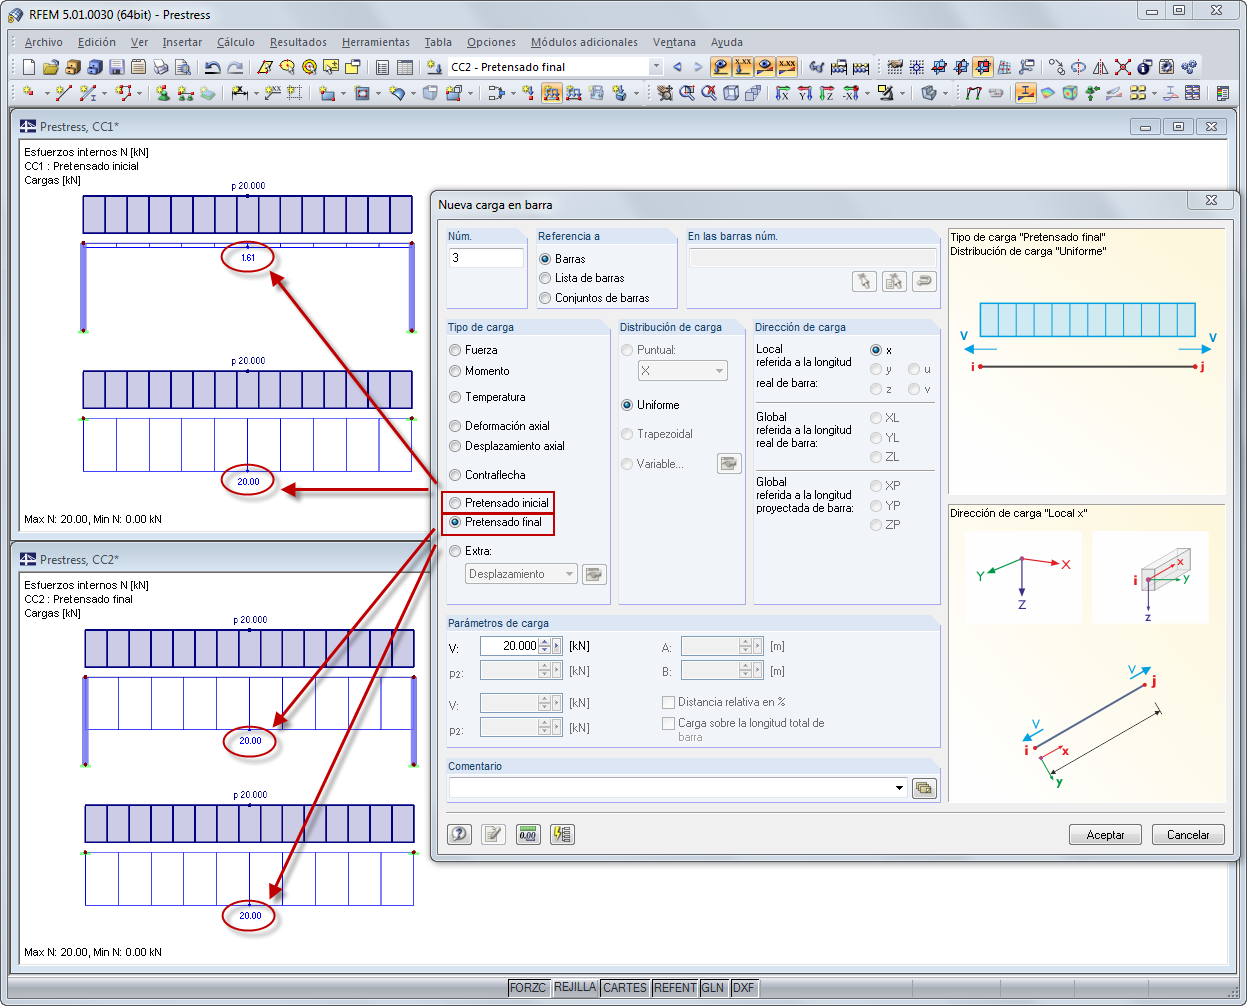This screenshot has width=1247, height=1006.
Task: Select the Barras reference radio button
Action: click(x=545, y=259)
